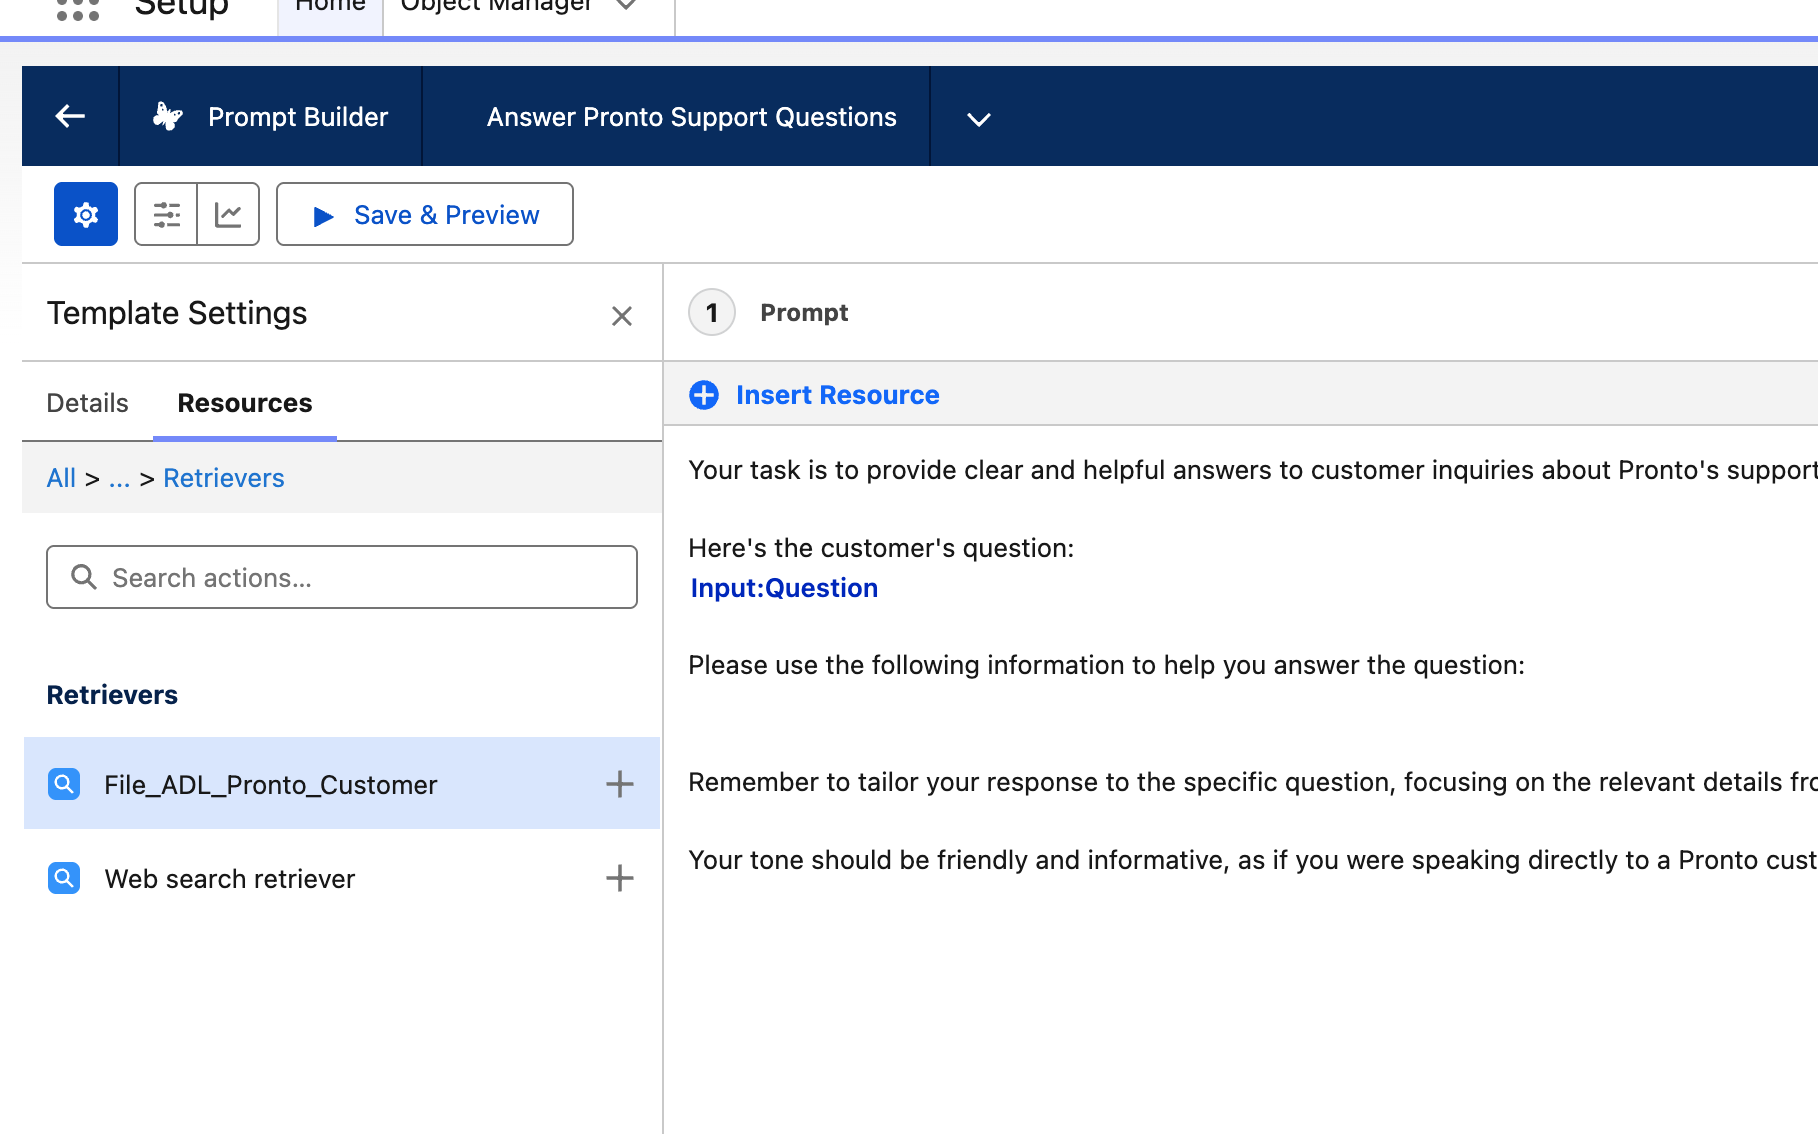
Task: Focus the Search actions input field
Action: click(x=342, y=577)
